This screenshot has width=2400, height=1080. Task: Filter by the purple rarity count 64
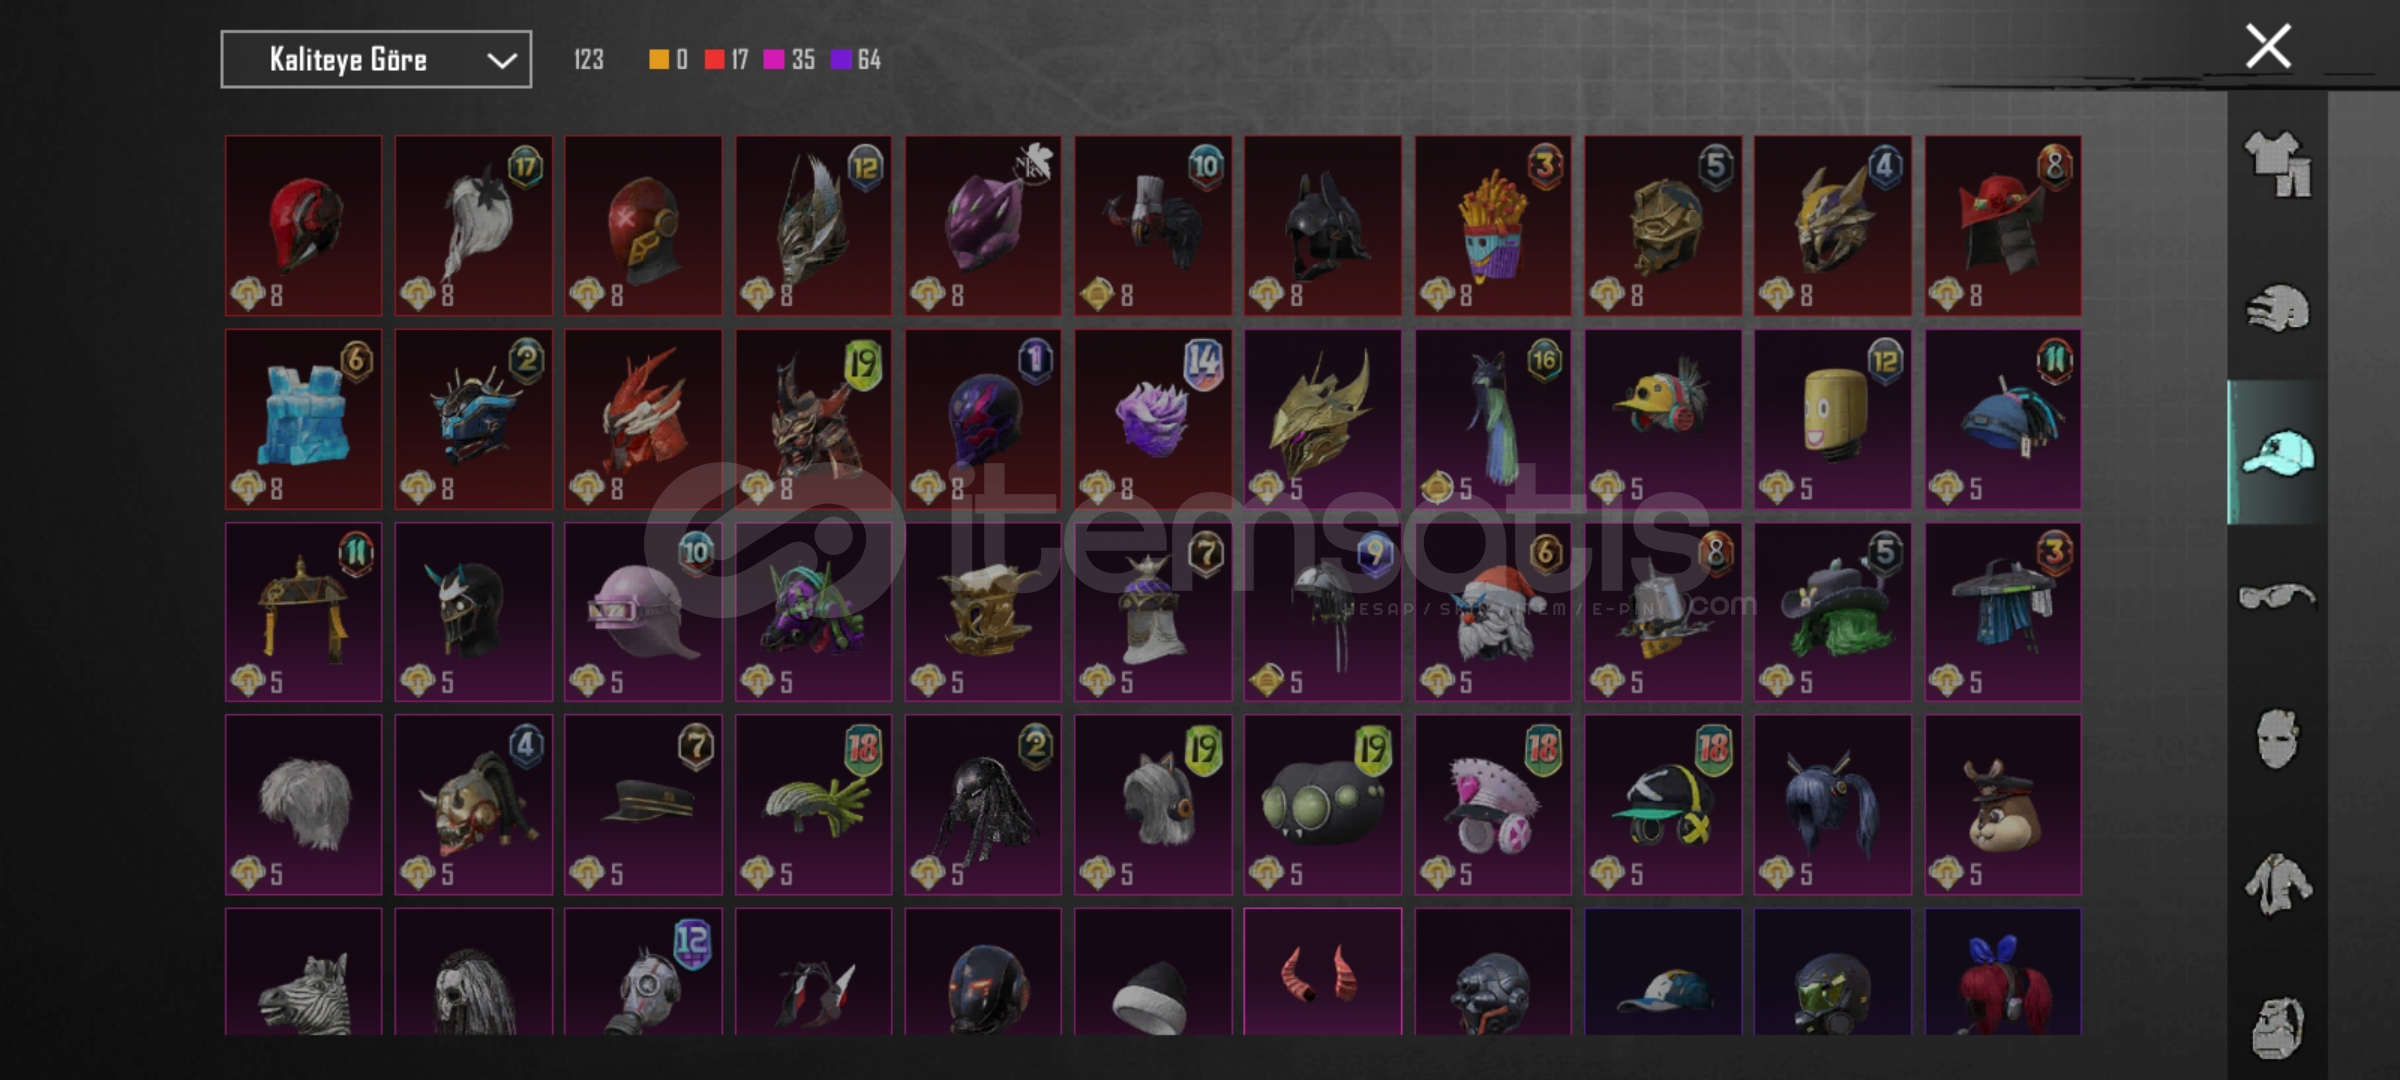point(856,60)
